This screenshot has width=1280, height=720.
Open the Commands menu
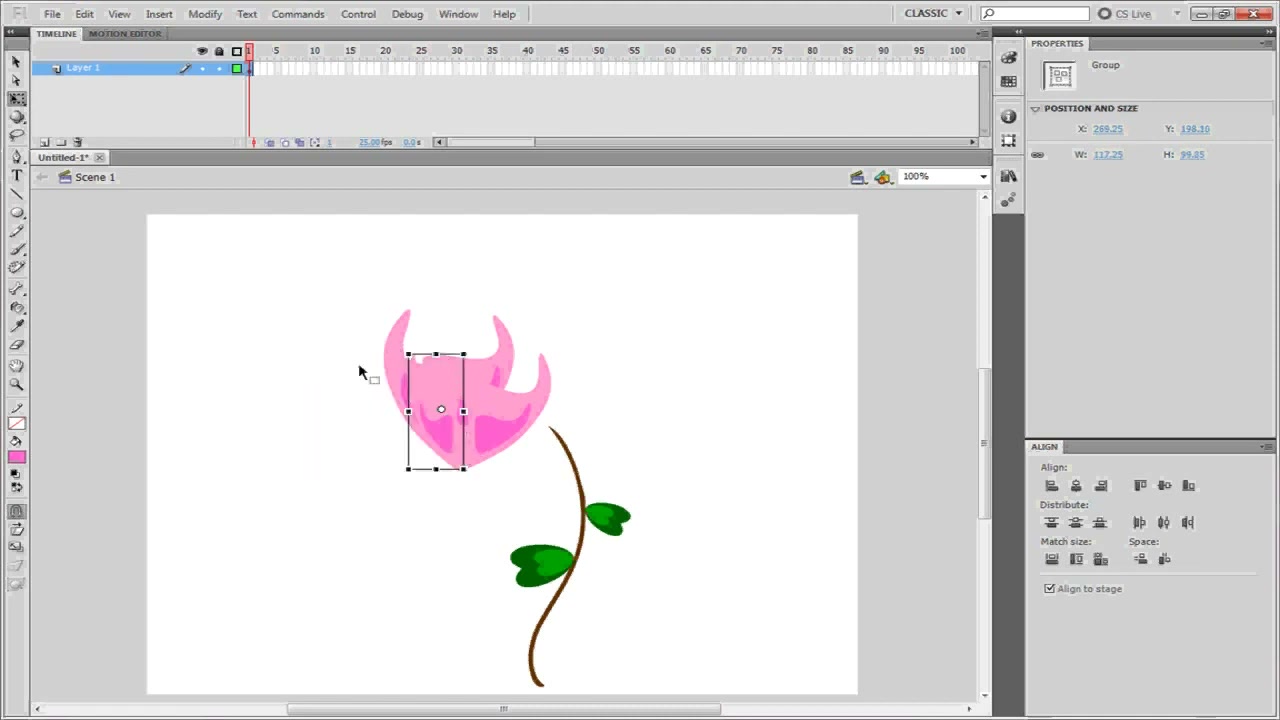tap(298, 14)
